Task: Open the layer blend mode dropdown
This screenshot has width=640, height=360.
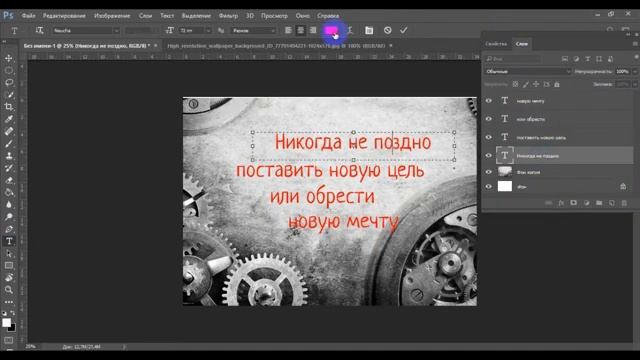Action: [x=528, y=71]
